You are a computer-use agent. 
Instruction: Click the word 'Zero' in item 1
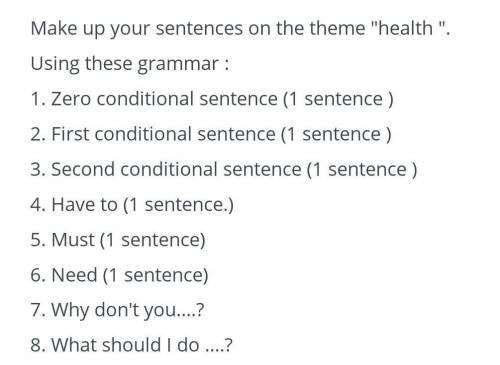click(x=71, y=99)
